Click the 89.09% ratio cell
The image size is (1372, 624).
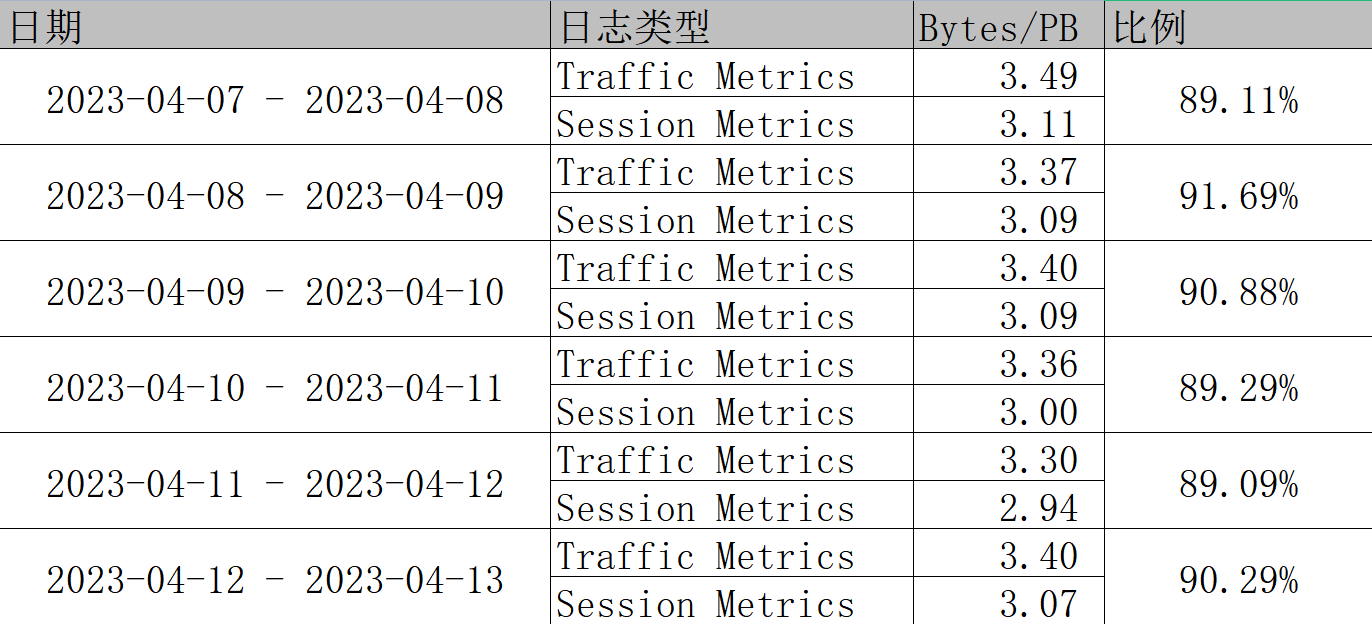pyautogui.click(x=1238, y=484)
